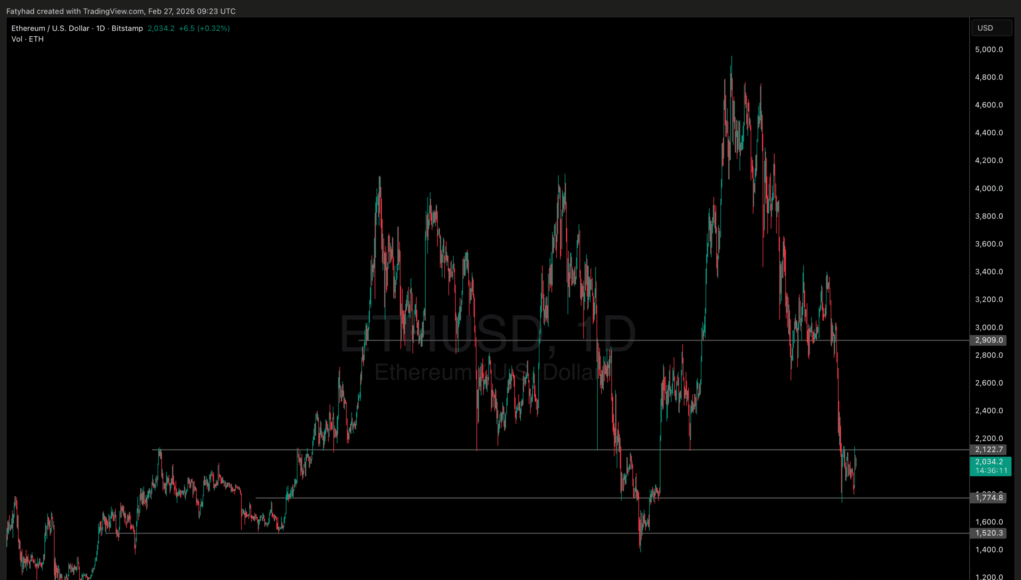Click the 4,600.0 price axis tick
The width and height of the screenshot is (1021, 580).
pyautogui.click(x=988, y=105)
